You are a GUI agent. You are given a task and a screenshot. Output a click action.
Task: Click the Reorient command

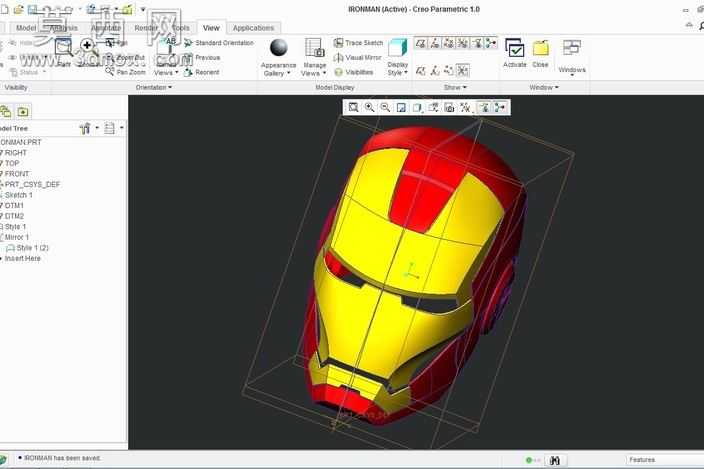tap(202, 72)
